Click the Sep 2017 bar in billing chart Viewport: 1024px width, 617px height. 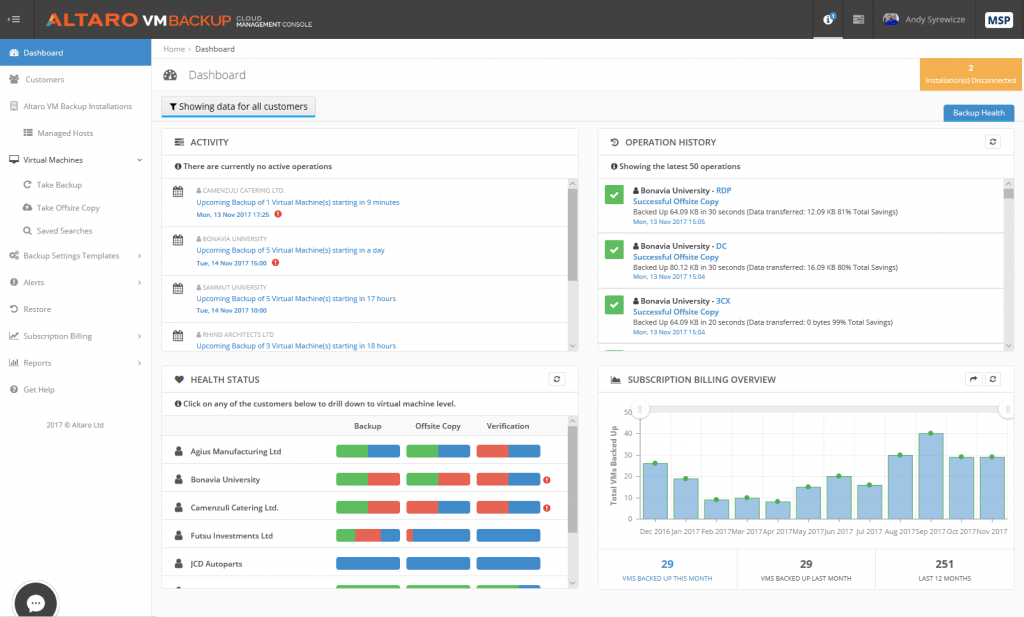pyautogui.click(x=931, y=476)
